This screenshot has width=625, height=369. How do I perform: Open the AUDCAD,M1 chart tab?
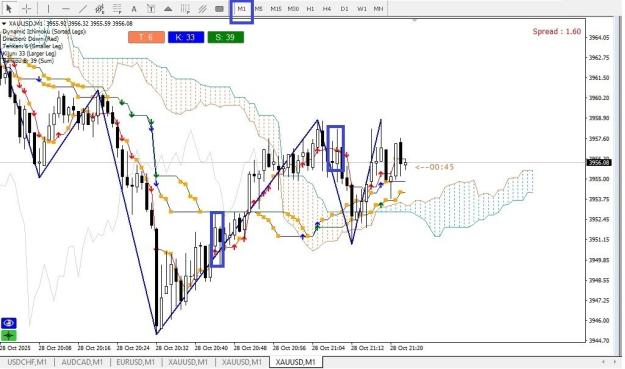tap(82, 362)
